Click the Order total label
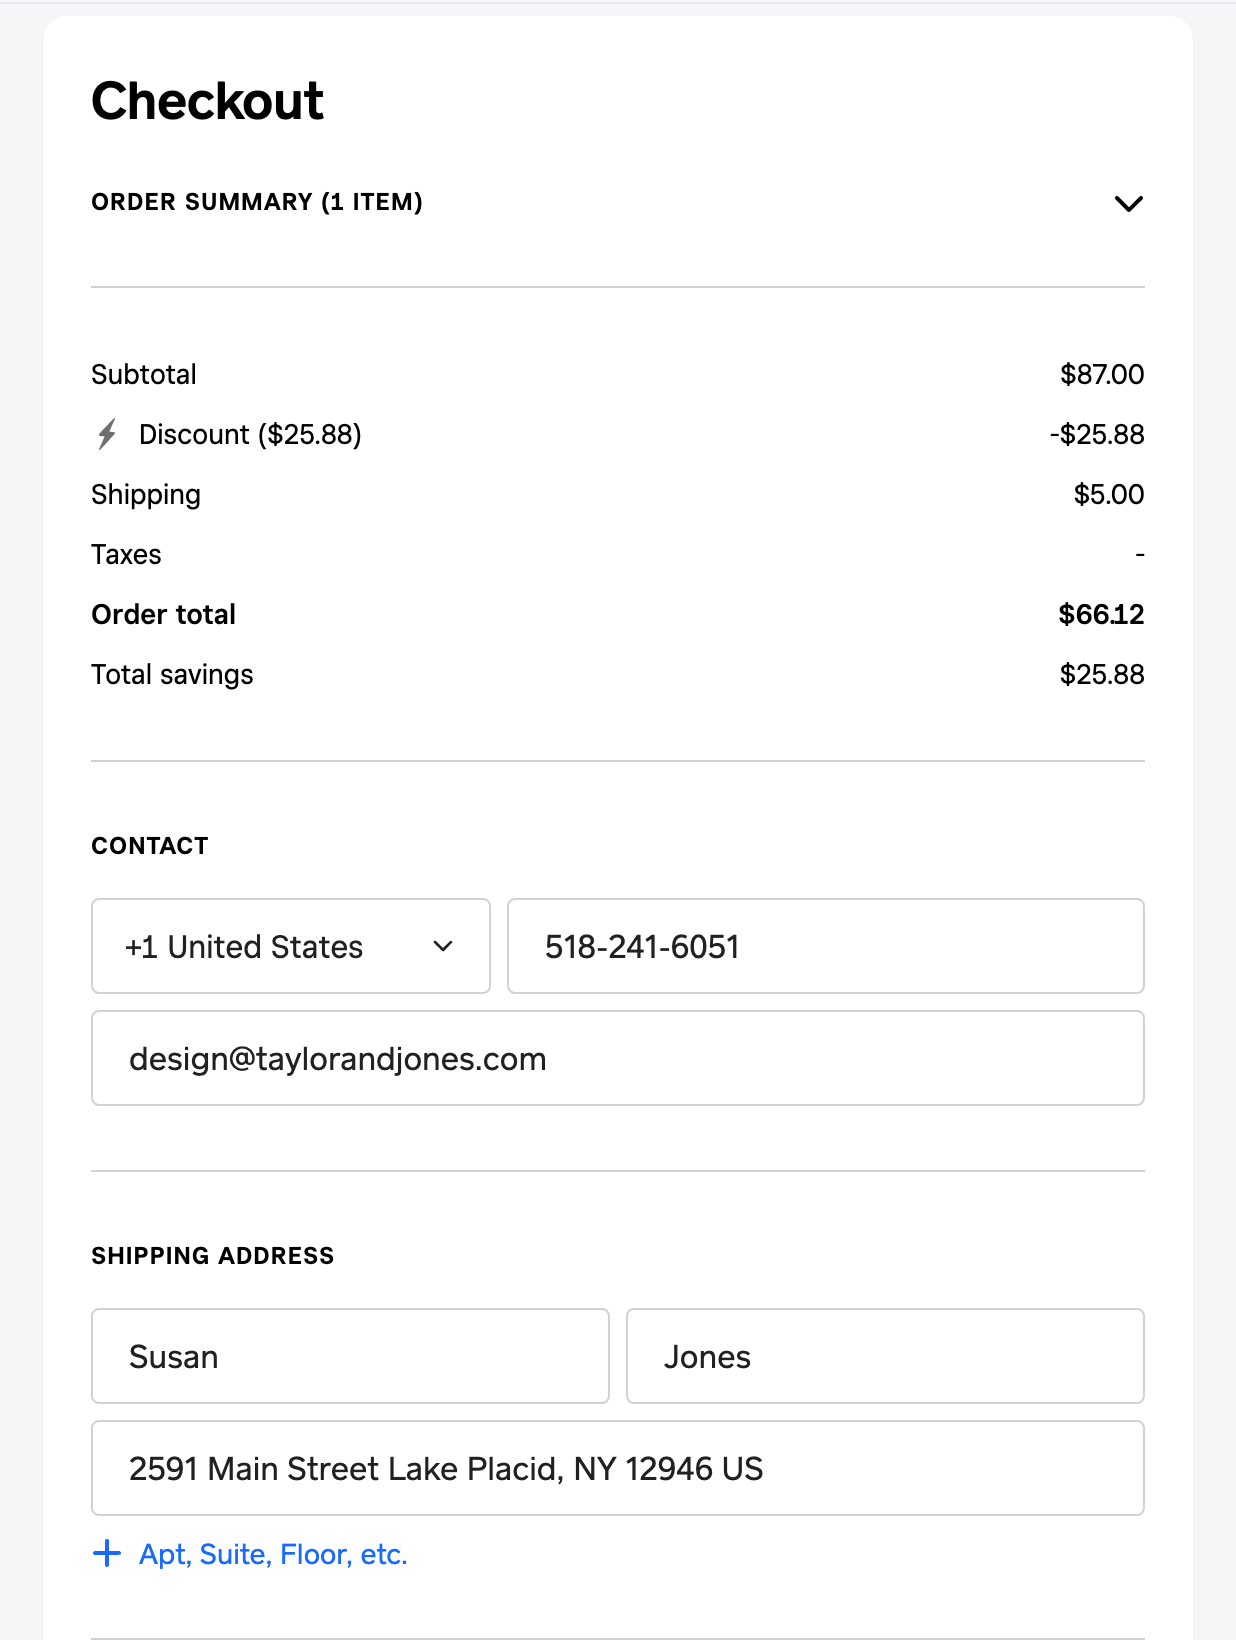 [x=164, y=614]
